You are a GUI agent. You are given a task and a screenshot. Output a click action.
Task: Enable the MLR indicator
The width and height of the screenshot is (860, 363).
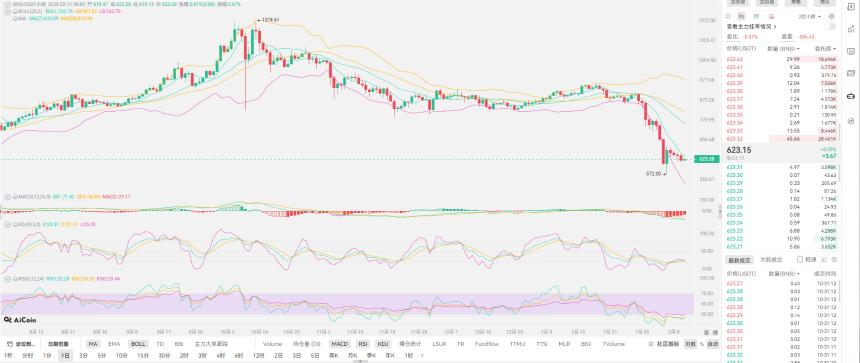pyautogui.click(x=564, y=344)
